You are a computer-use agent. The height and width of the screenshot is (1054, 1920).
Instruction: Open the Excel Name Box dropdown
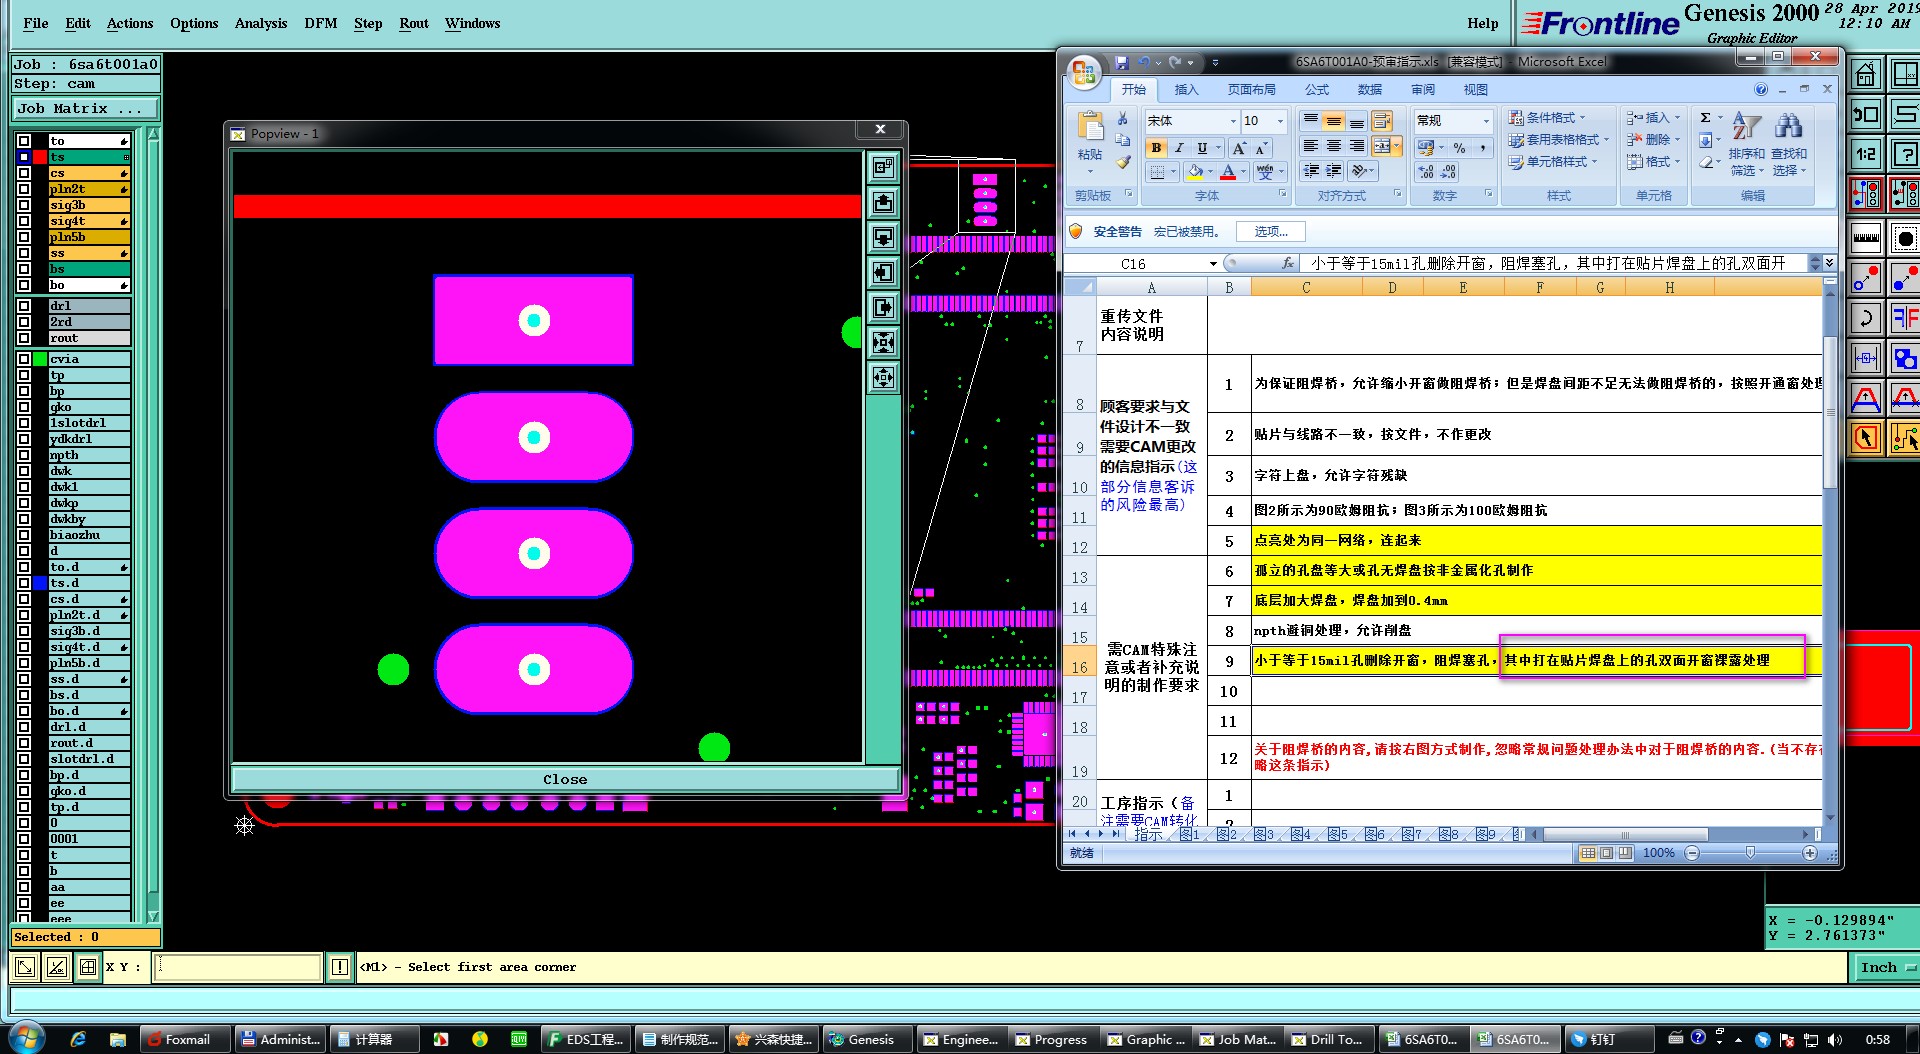(x=1213, y=264)
